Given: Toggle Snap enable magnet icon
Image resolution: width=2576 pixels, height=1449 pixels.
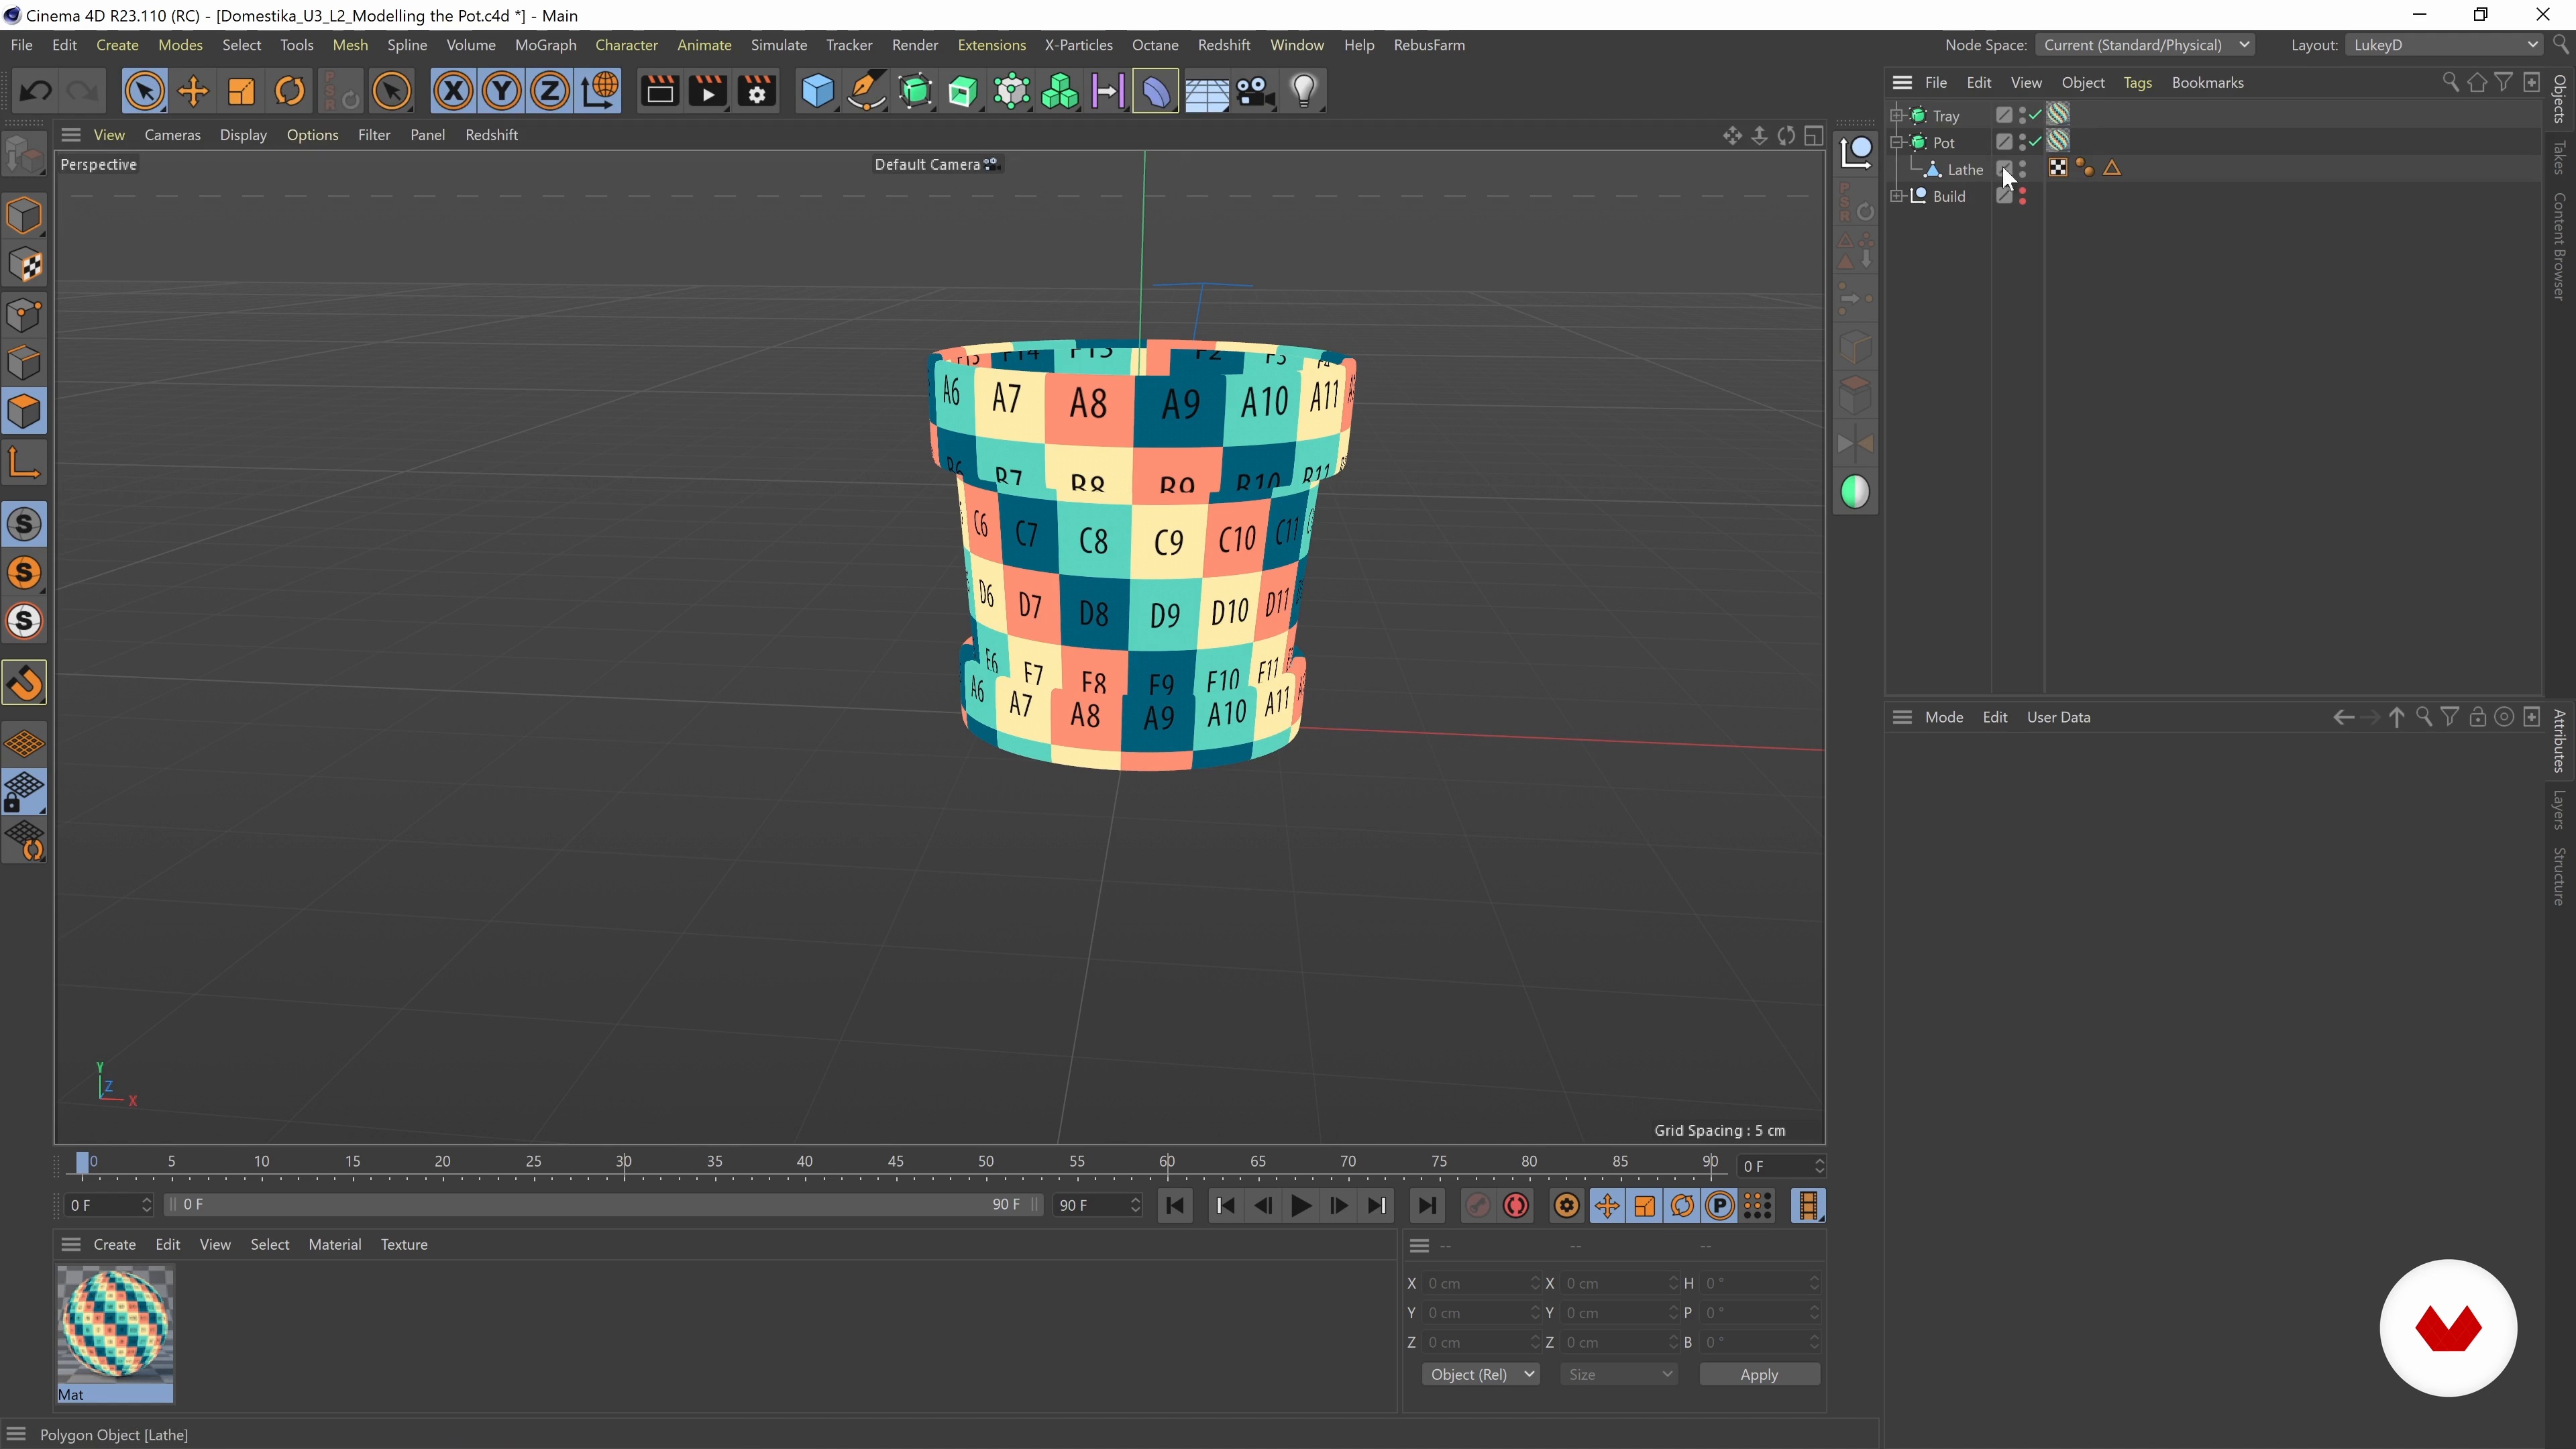Looking at the screenshot, I should [x=24, y=684].
